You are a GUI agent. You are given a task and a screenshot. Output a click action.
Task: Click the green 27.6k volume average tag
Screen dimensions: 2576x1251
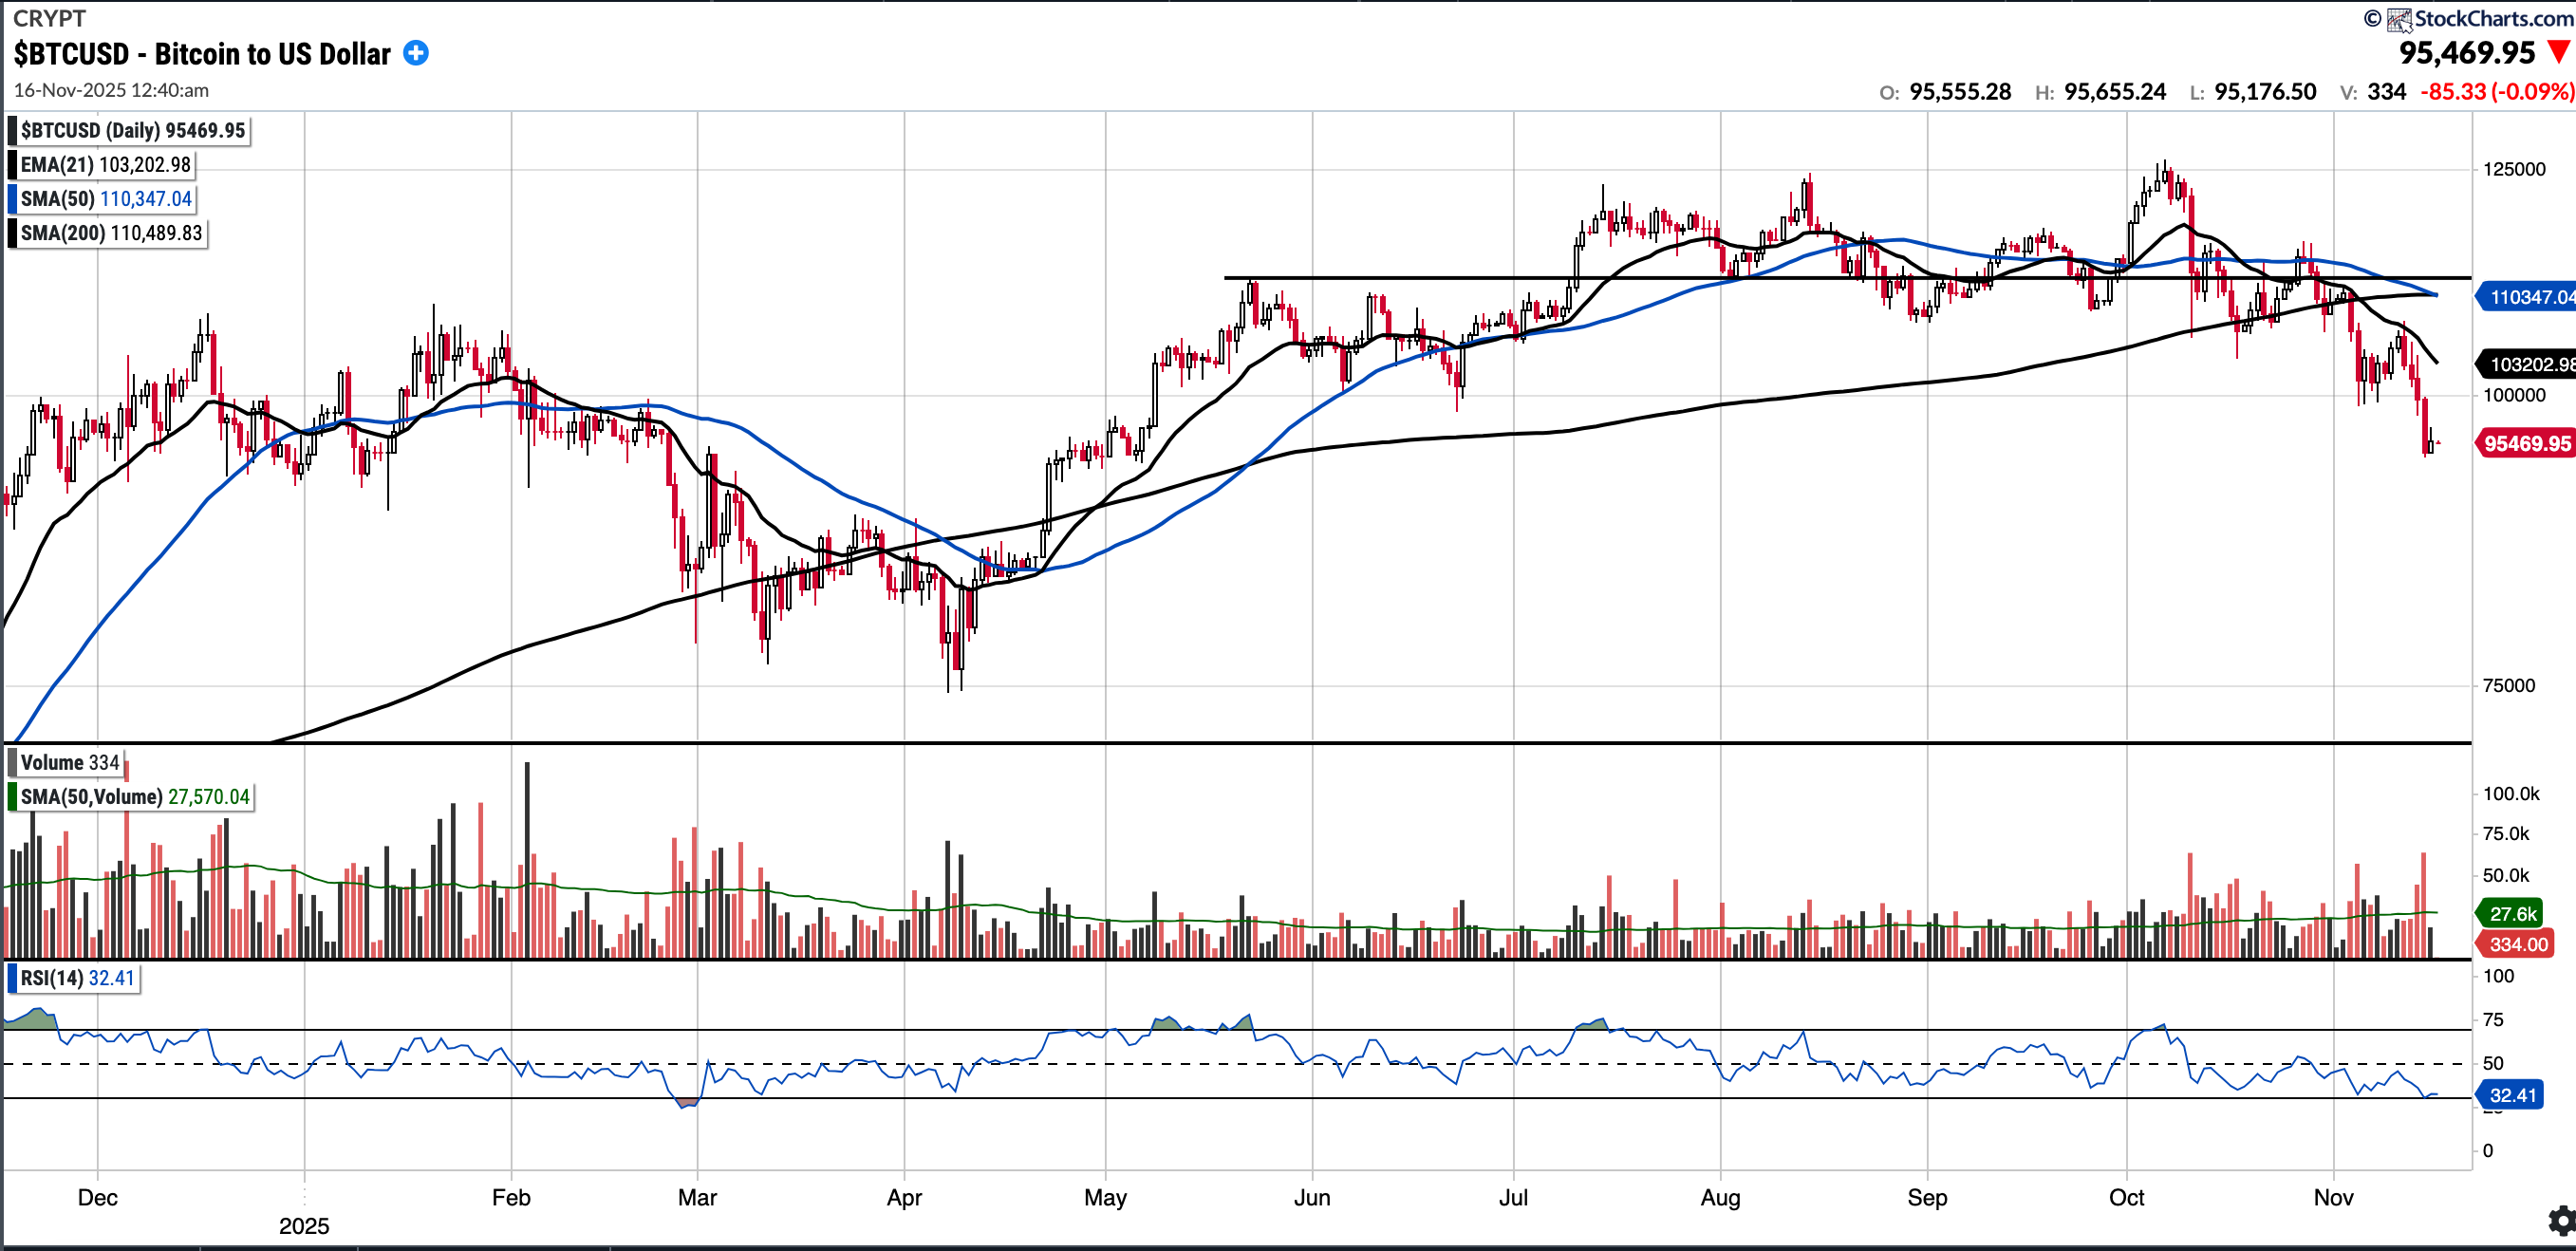point(2512,913)
